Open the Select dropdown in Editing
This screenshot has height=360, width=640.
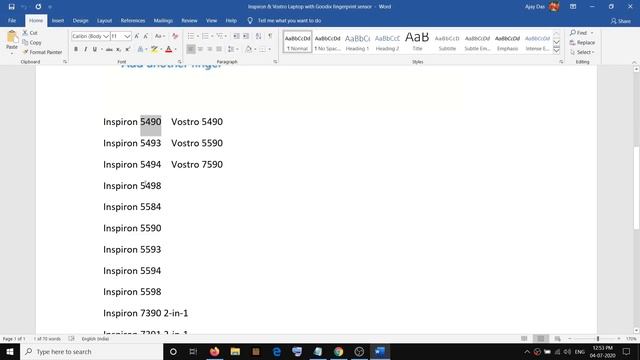point(582,52)
